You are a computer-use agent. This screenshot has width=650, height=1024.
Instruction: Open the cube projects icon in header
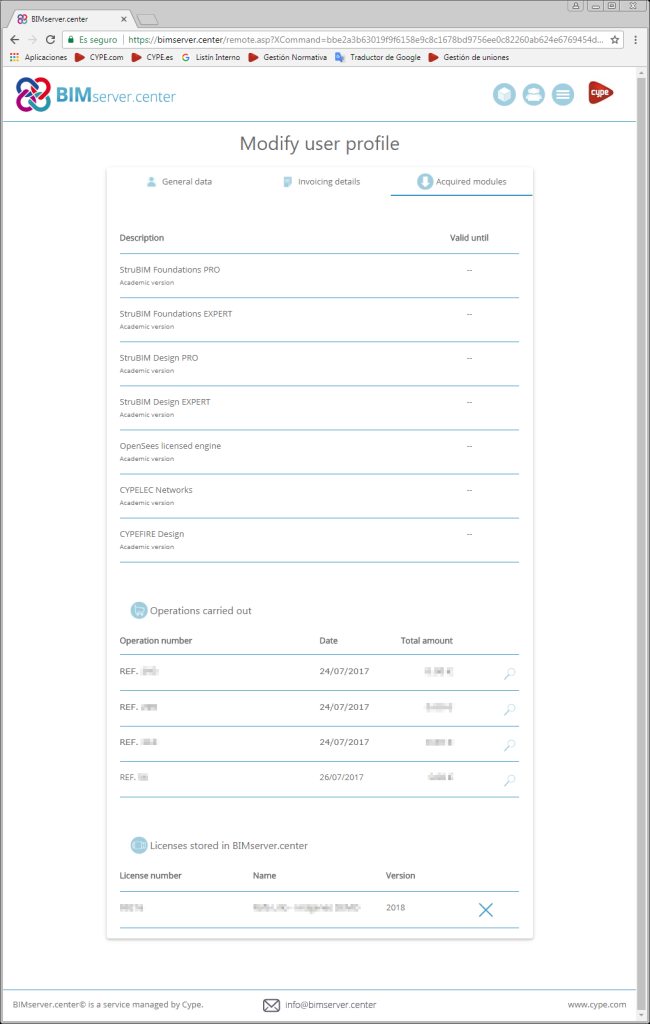click(504, 95)
